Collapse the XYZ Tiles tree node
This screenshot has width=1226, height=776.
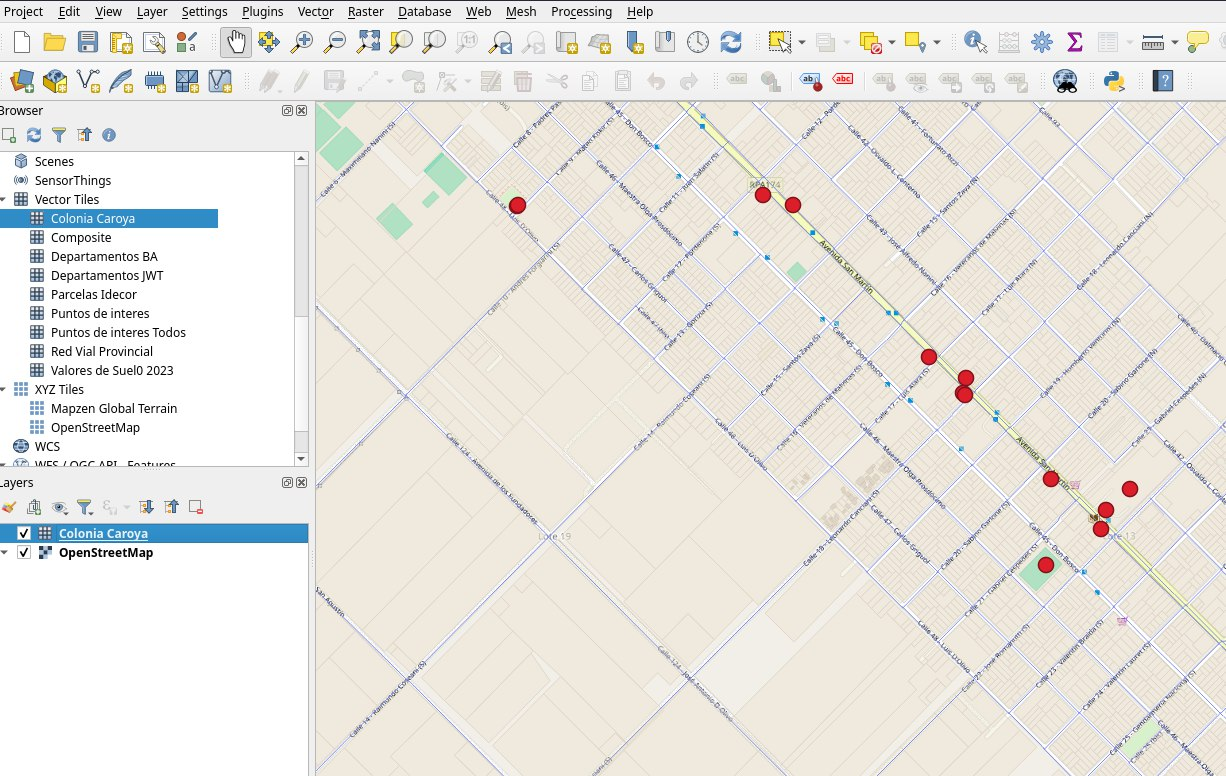coord(3,389)
